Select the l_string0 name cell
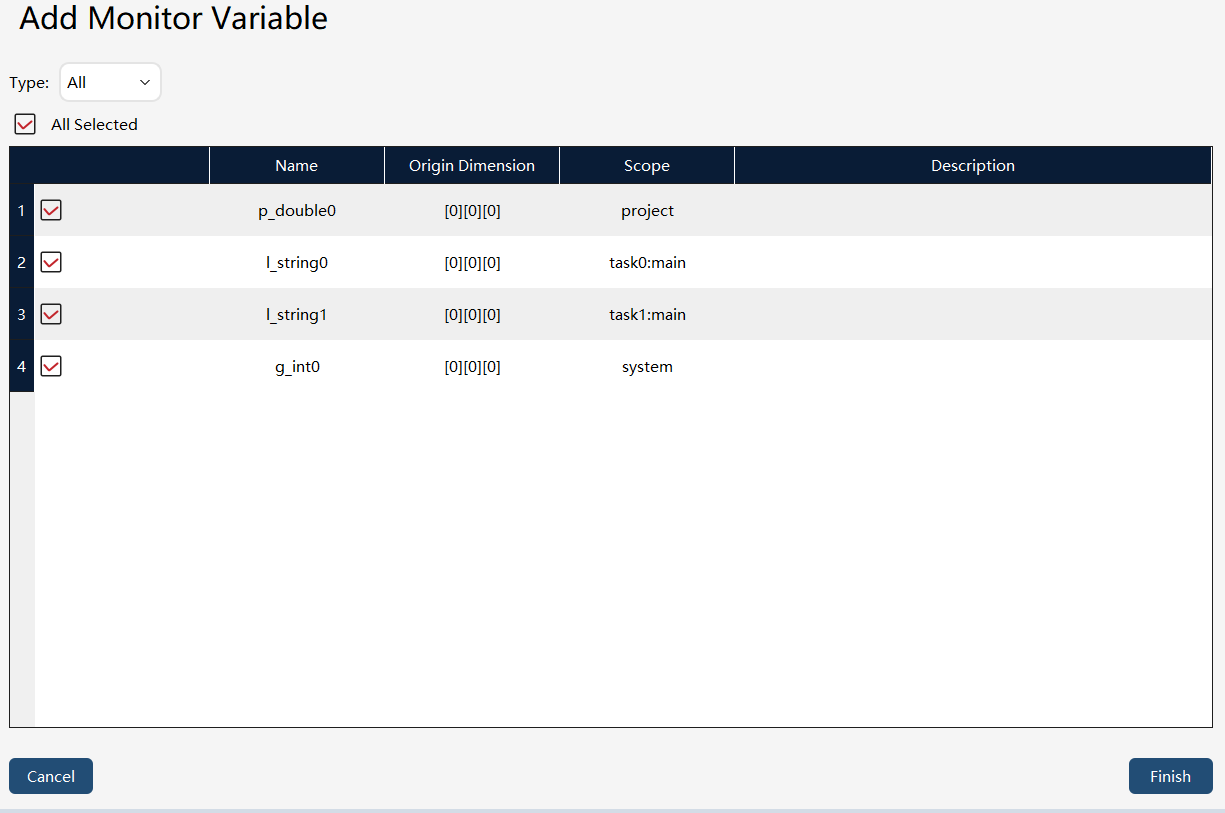 point(297,262)
